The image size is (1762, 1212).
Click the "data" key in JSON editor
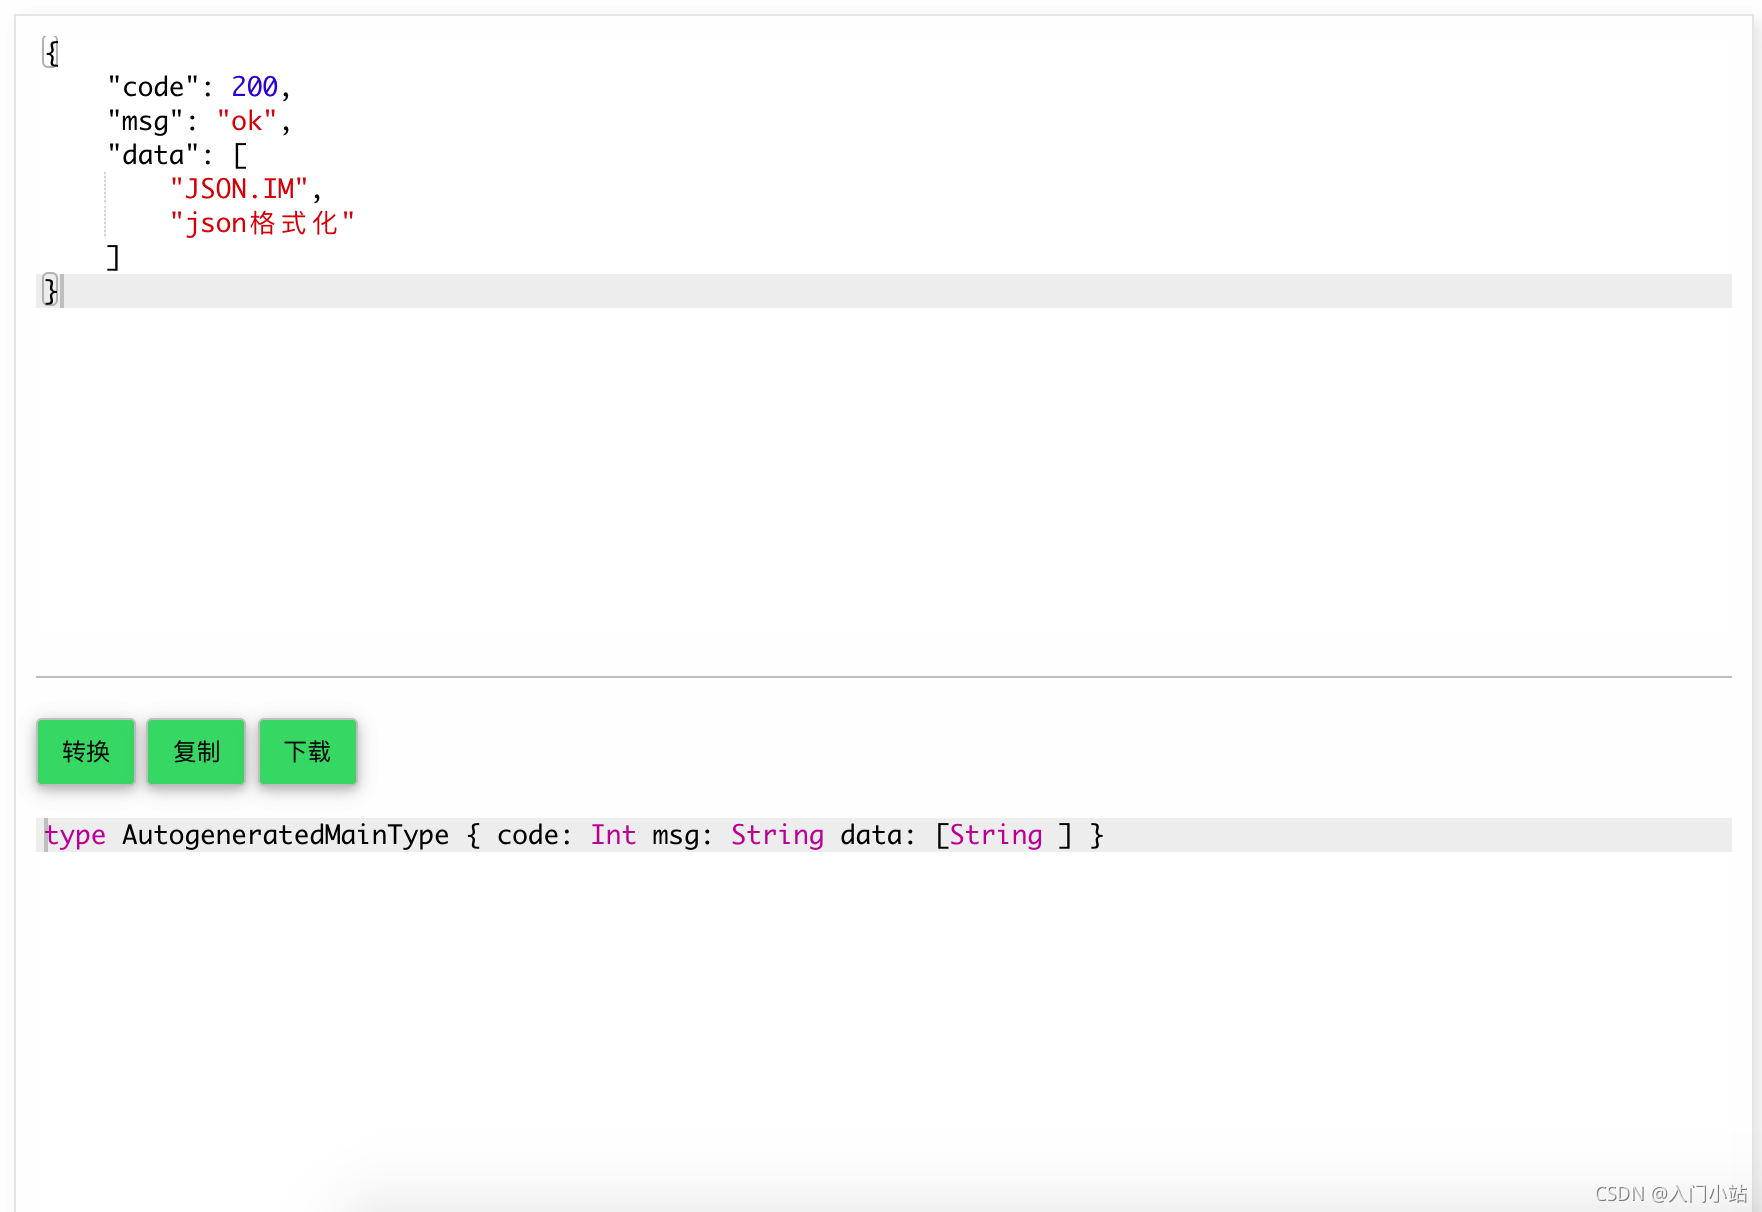pyautogui.click(x=153, y=155)
